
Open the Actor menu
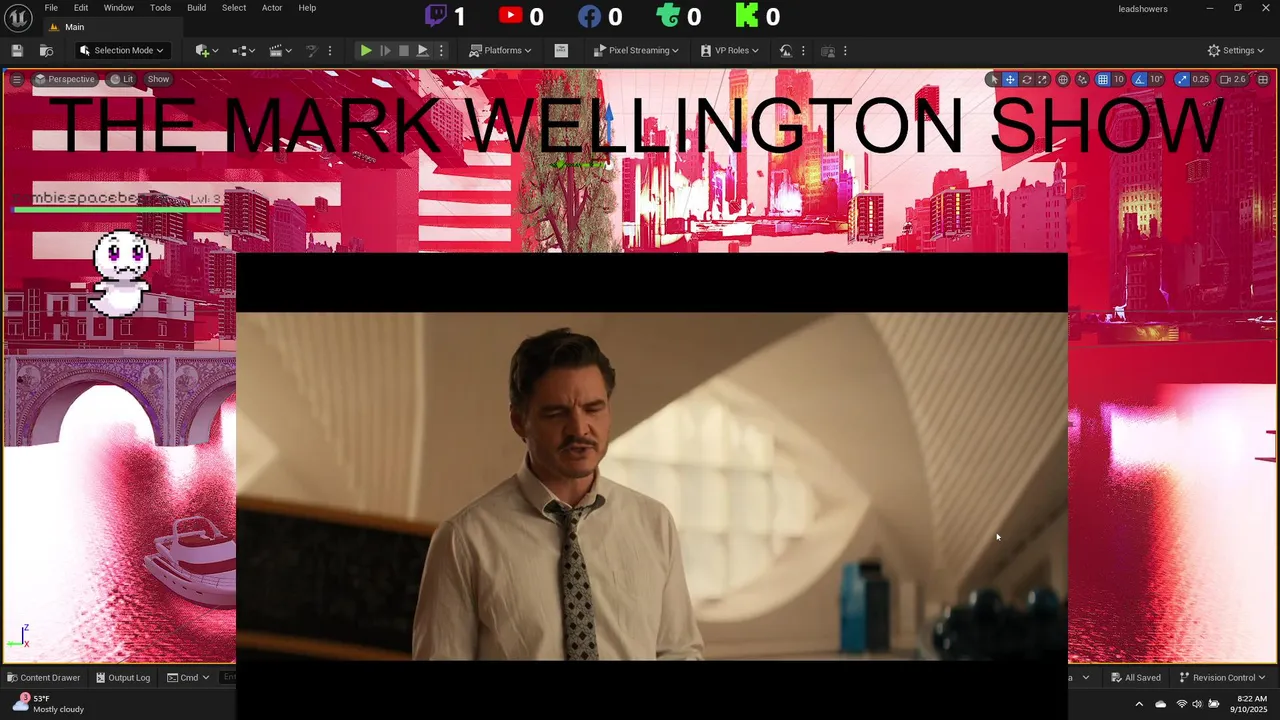[x=272, y=8]
